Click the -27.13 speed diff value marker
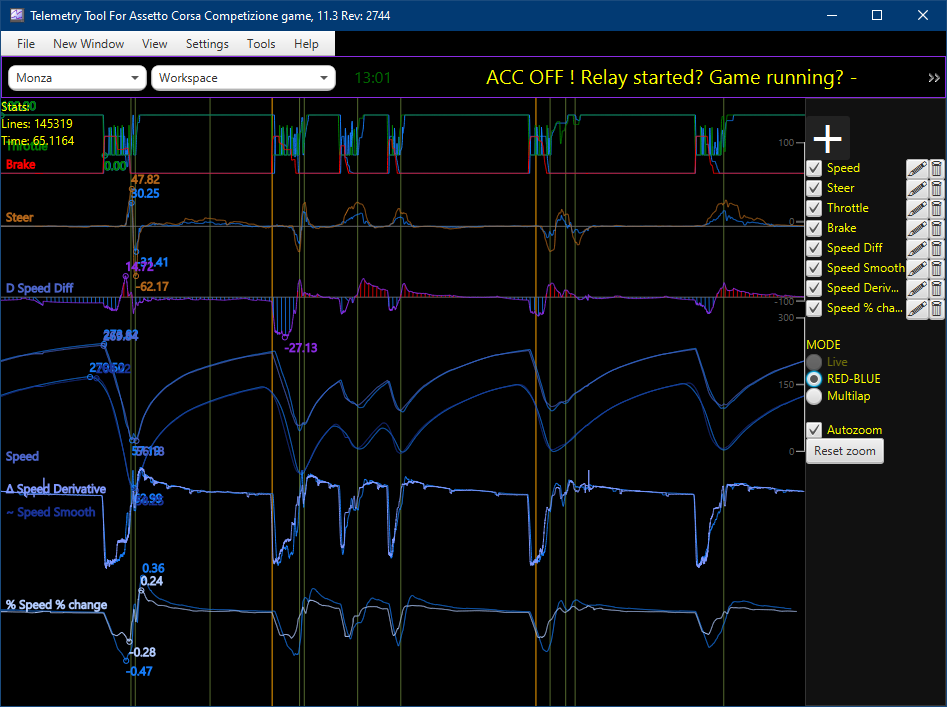Viewport: 947px width, 707px height. (301, 348)
